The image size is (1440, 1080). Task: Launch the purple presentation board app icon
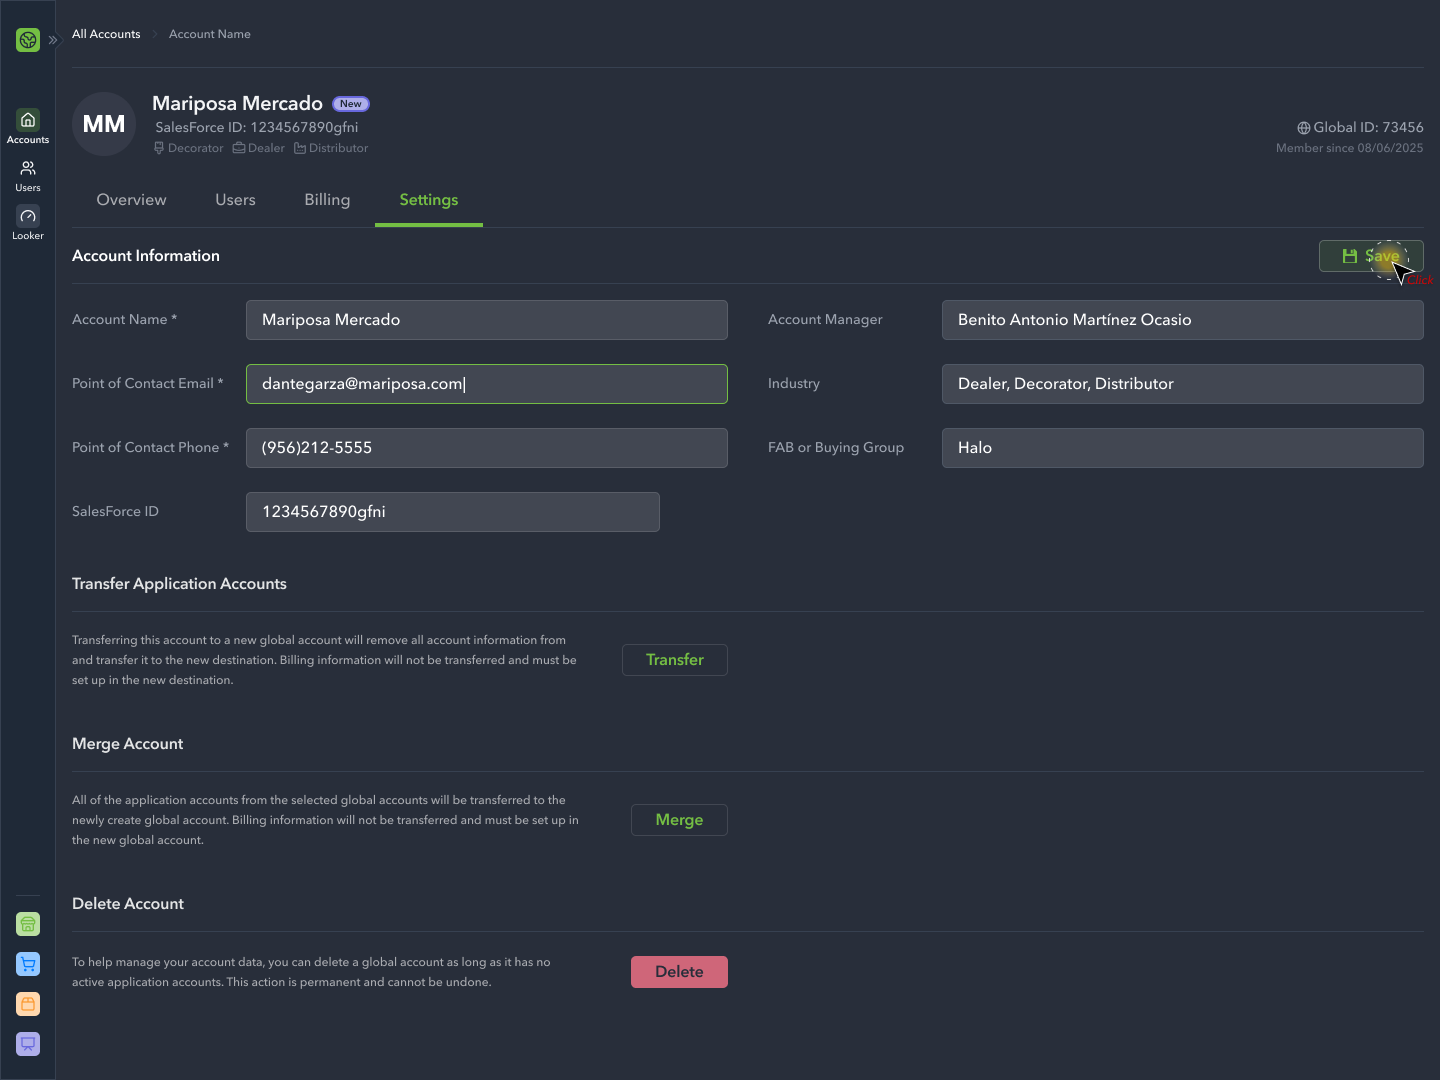coord(27,1043)
